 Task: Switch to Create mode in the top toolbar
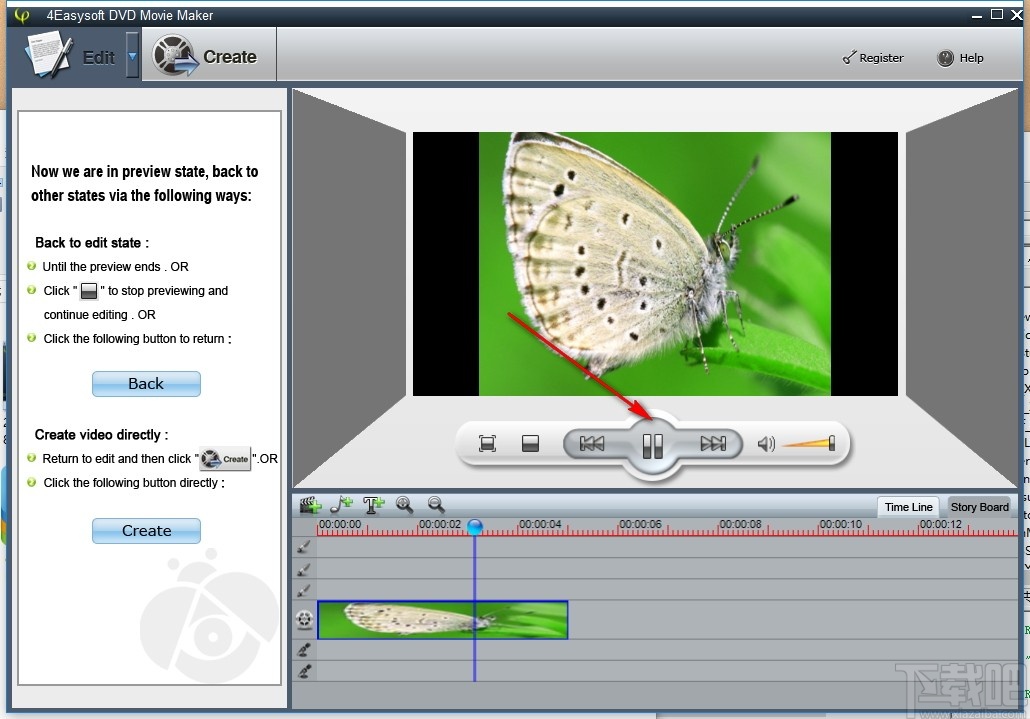coord(208,56)
